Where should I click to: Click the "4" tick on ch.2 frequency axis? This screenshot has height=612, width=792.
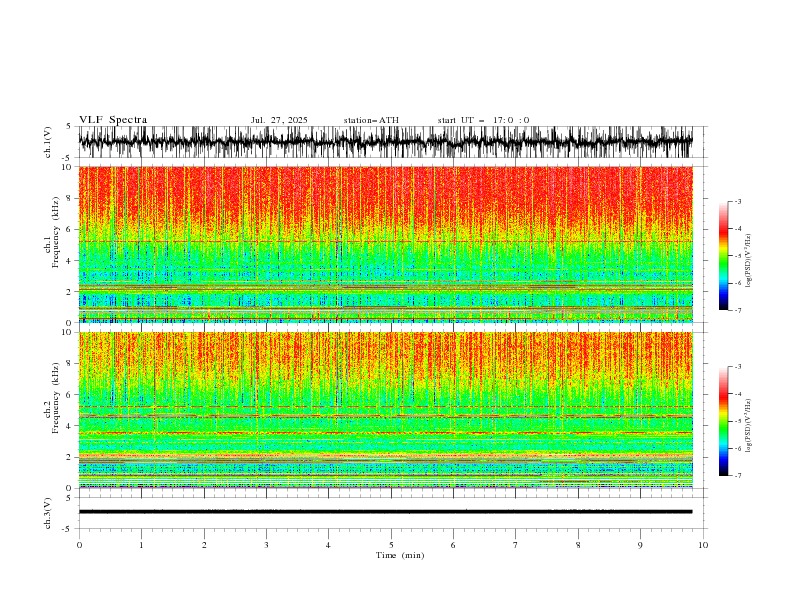[70, 426]
